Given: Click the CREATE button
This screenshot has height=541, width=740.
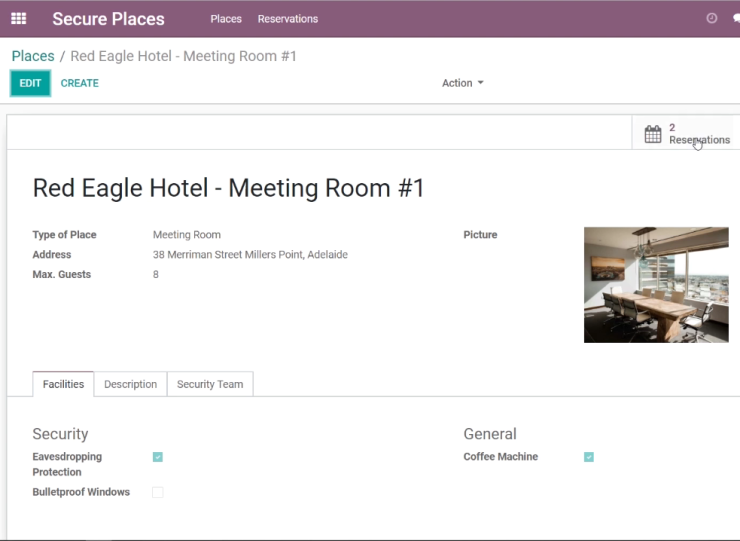Looking at the screenshot, I should point(80,83).
